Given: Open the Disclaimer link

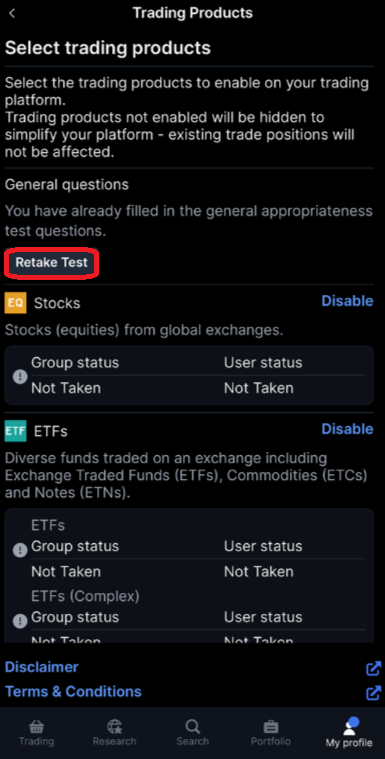Looking at the screenshot, I should click(x=42, y=667).
